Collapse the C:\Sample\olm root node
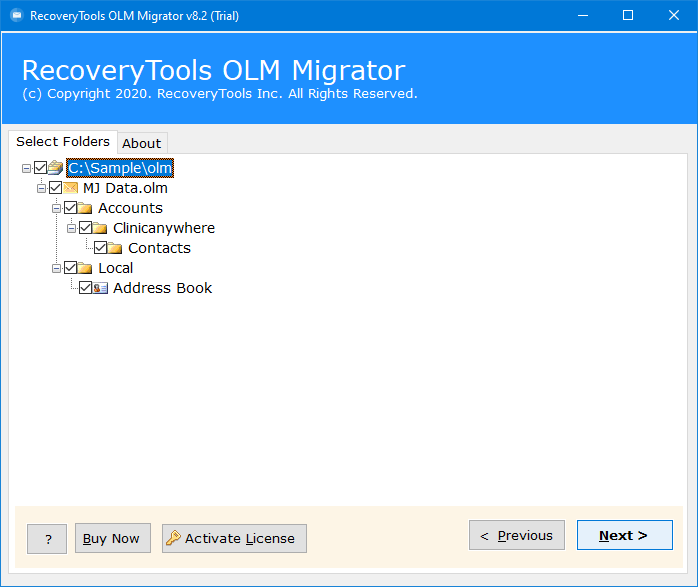This screenshot has width=698, height=587. pyautogui.click(x=26, y=168)
